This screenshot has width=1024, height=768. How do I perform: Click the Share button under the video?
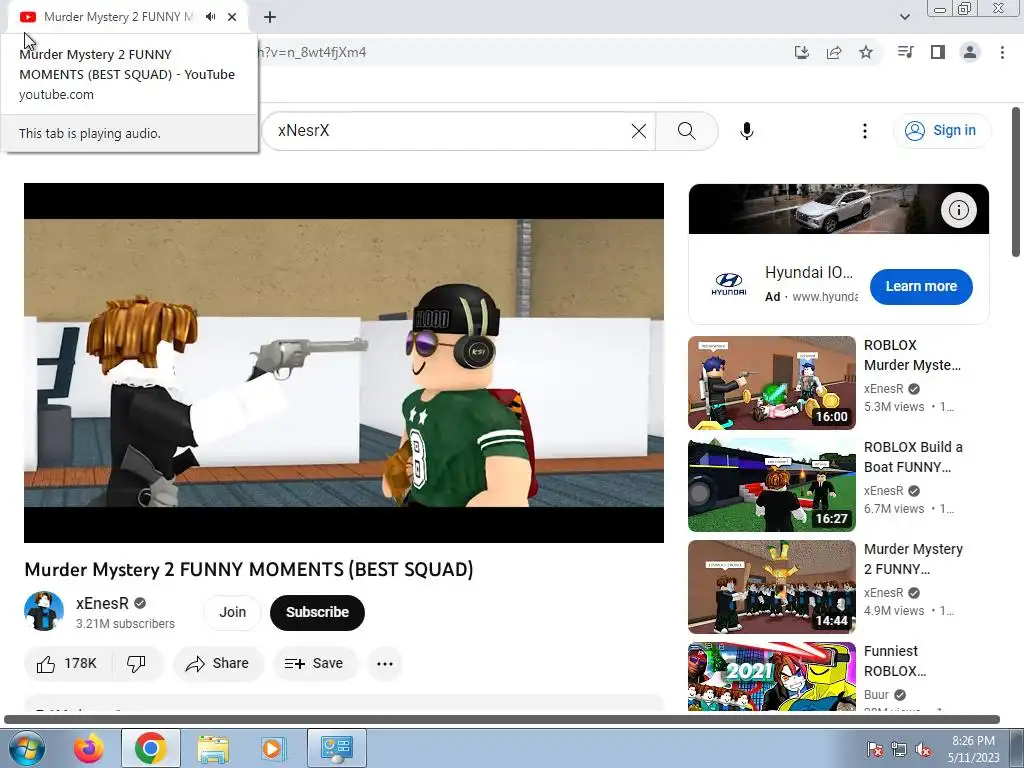218,664
